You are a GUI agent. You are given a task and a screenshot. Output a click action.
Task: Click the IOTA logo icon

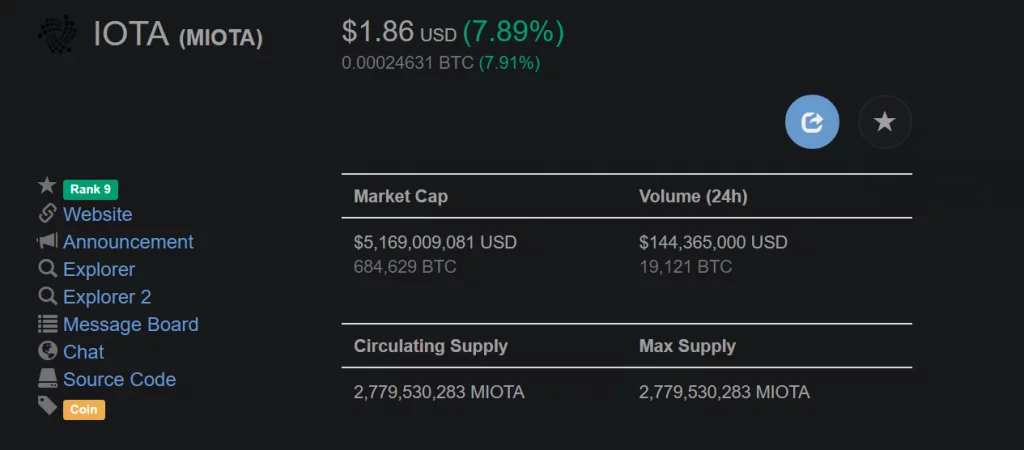click(x=57, y=35)
